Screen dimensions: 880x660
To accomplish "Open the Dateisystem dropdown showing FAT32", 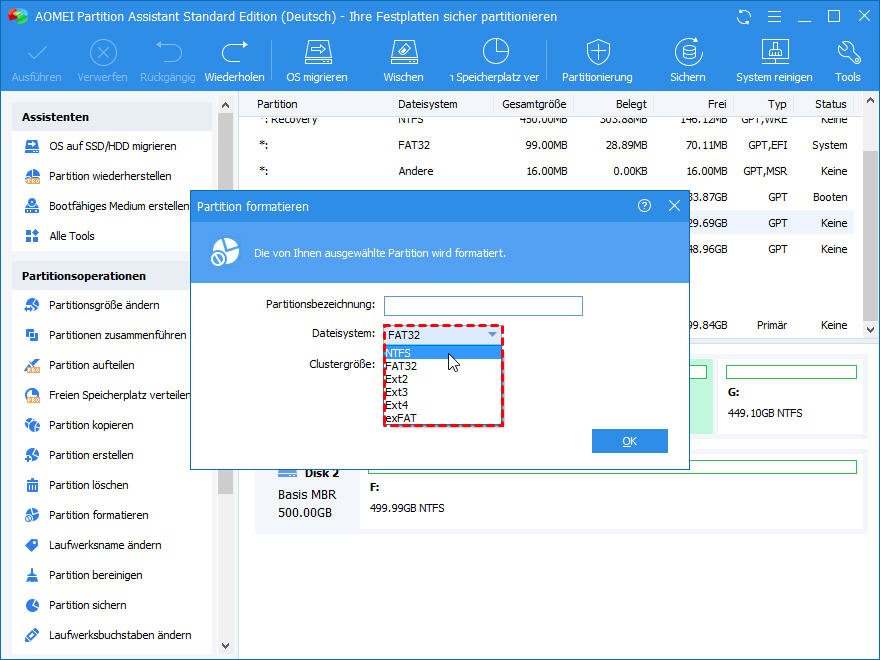I will 443,335.
